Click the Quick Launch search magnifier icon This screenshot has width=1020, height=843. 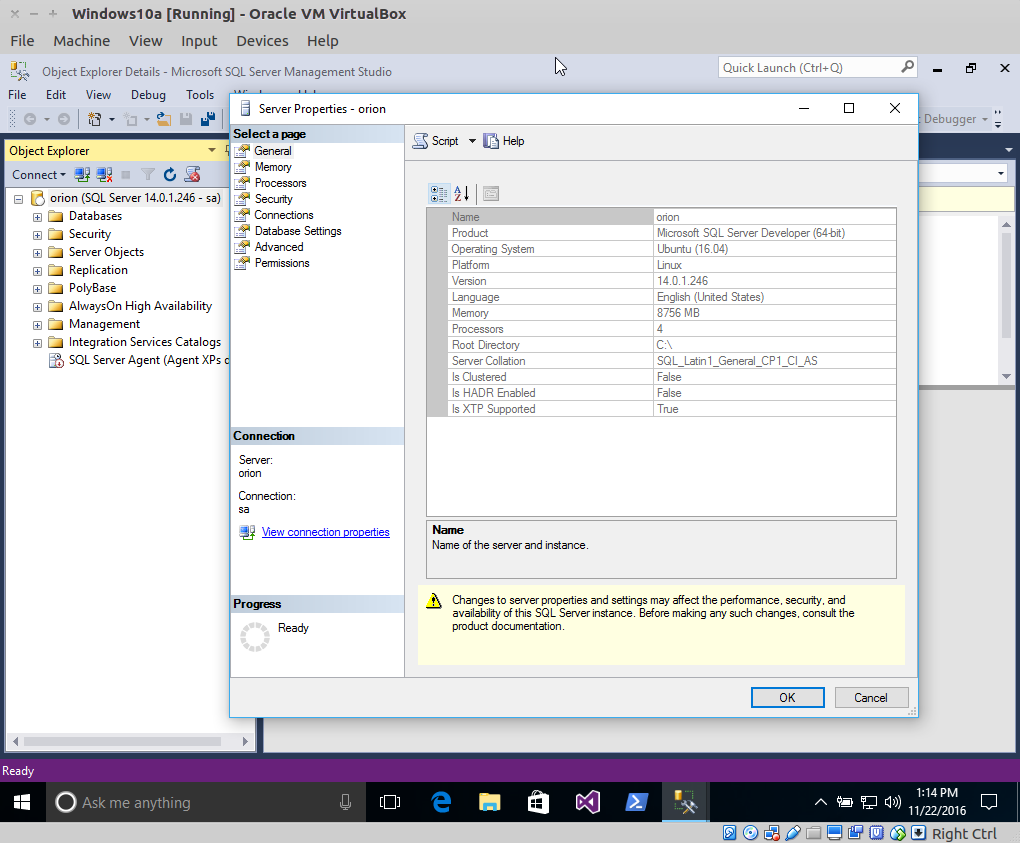(x=907, y=67)
